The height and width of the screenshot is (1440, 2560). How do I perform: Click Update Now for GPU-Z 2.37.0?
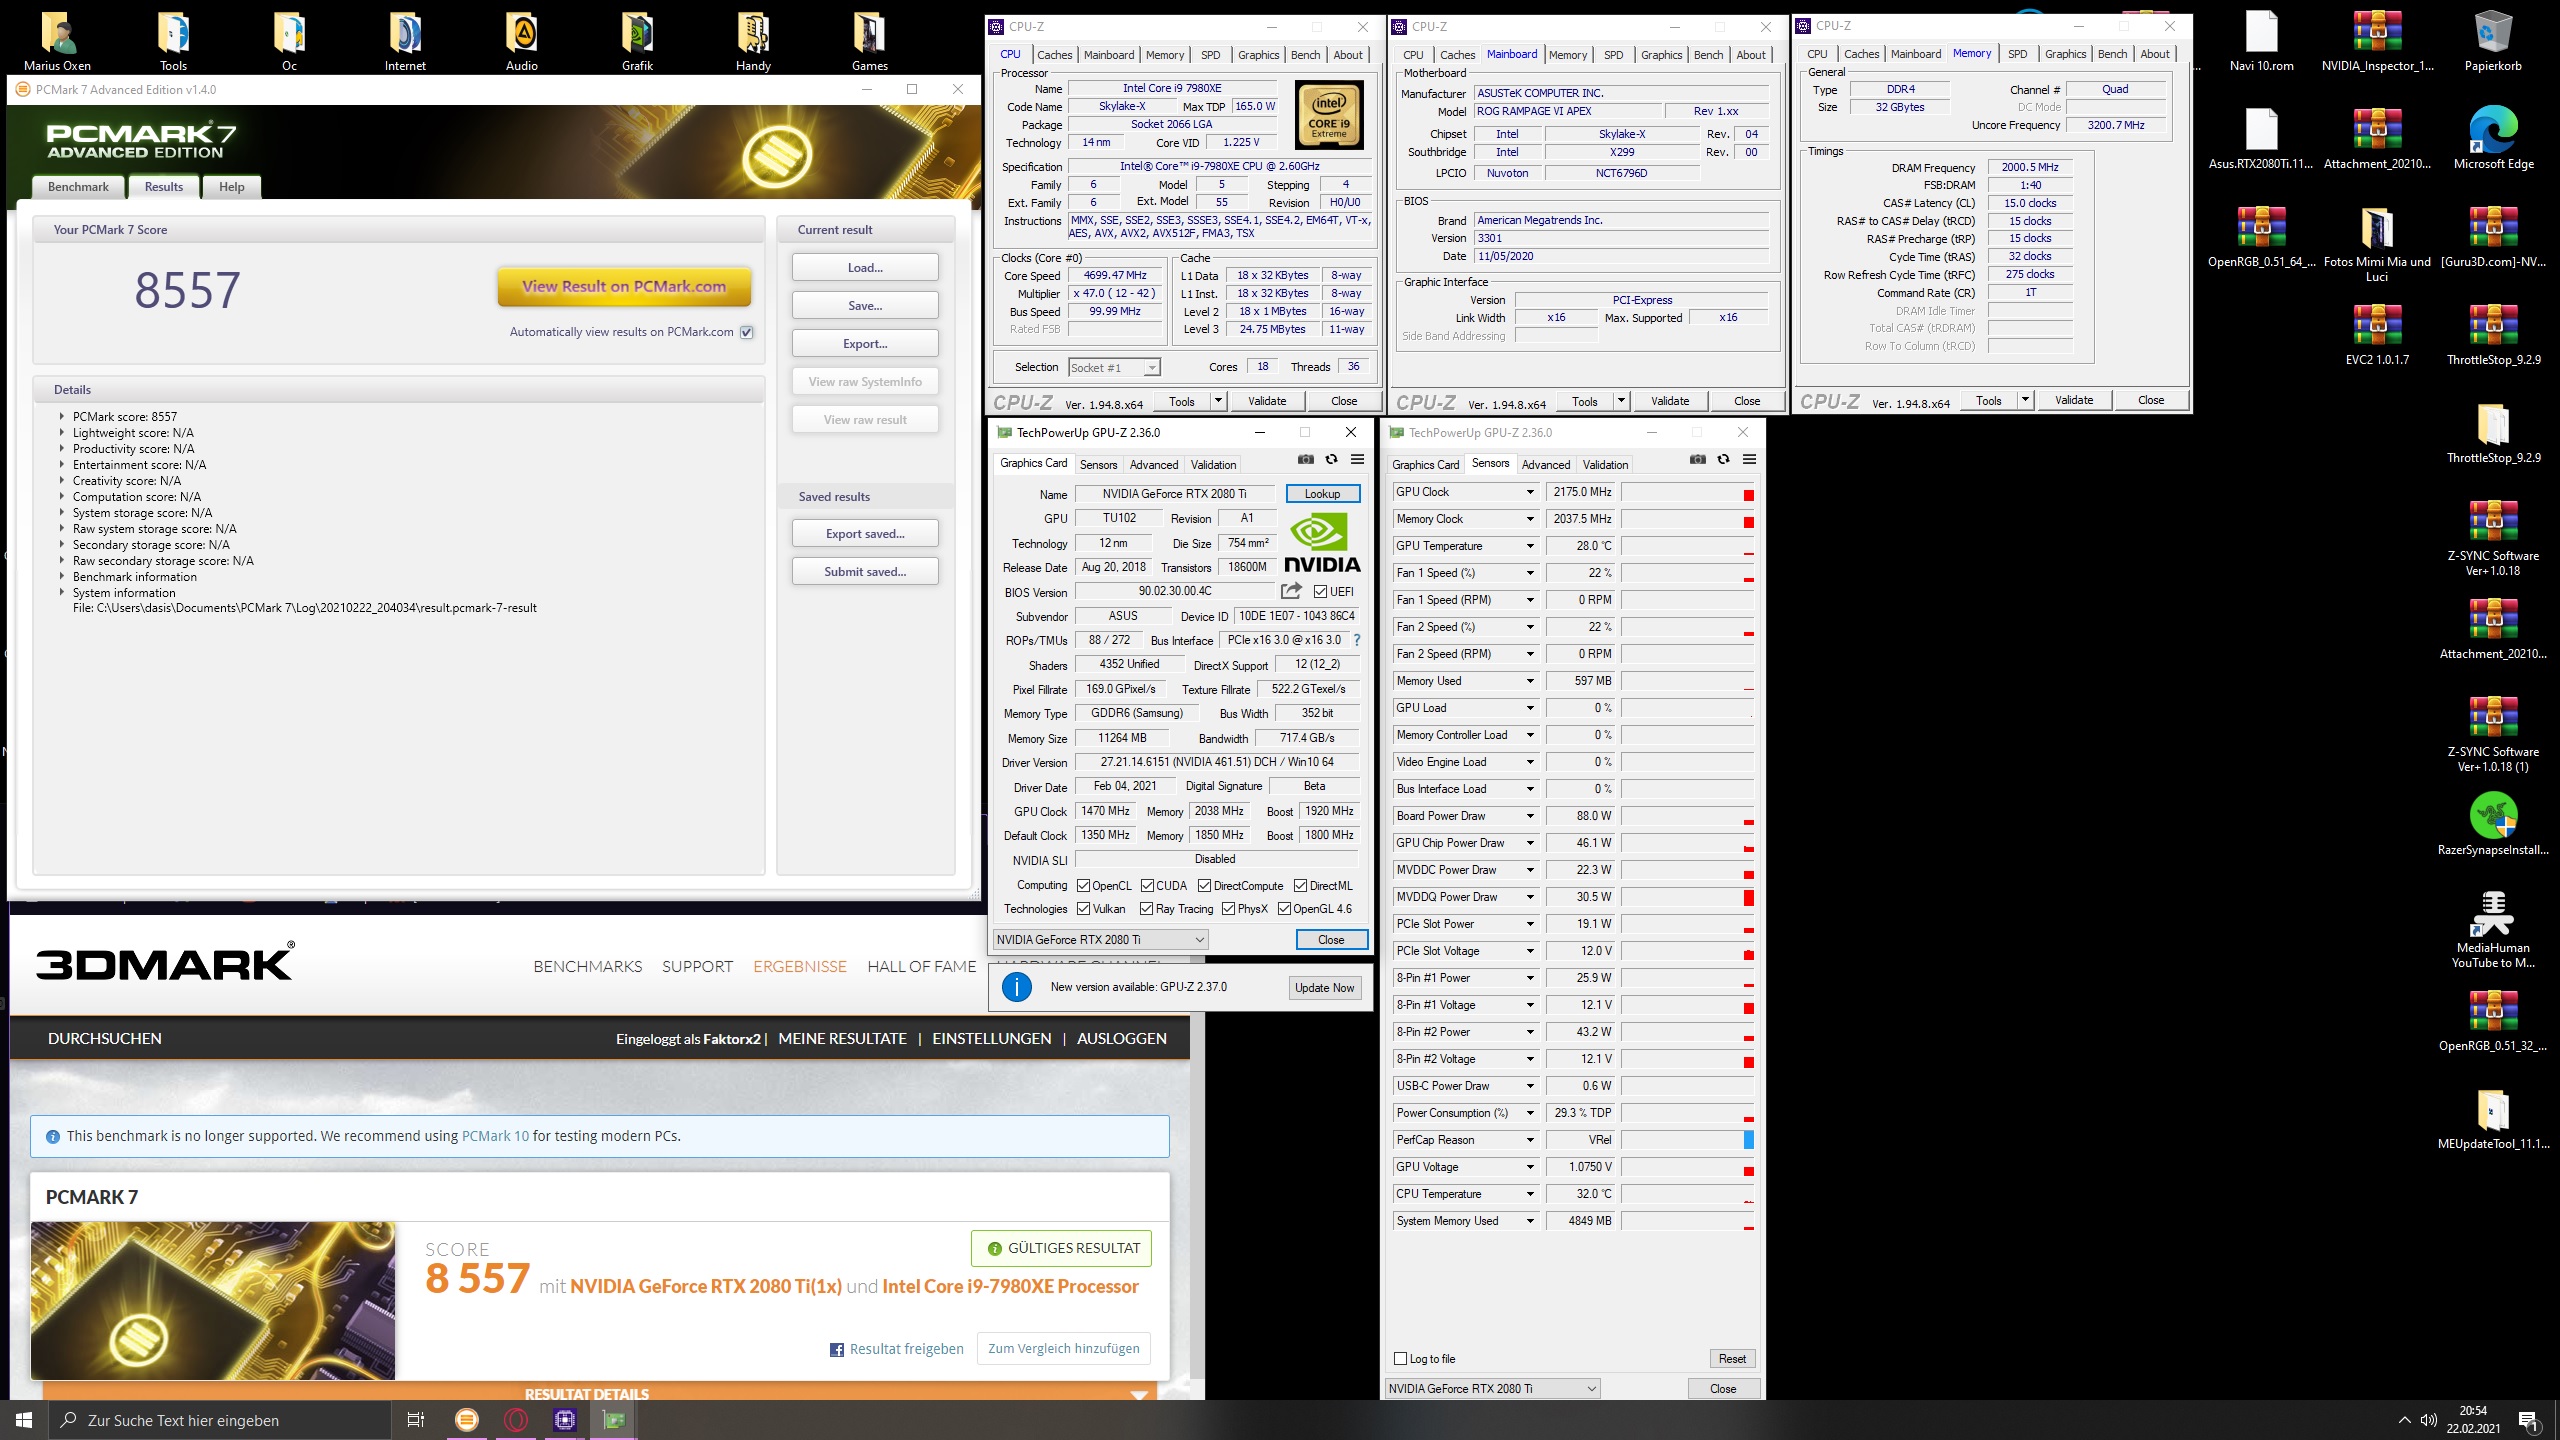click(x=1324, y=988)
